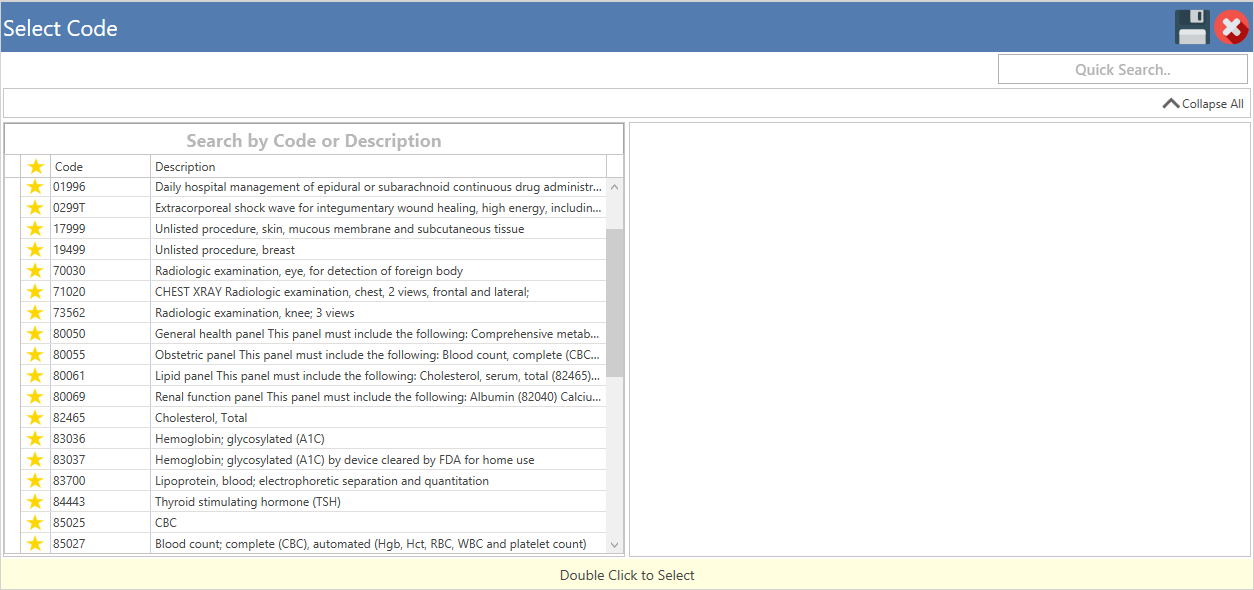
Task: Select 'Unlisted procedure, skin, mucous membrane' description
Action: pyautogui.click(x=378, y=229)
